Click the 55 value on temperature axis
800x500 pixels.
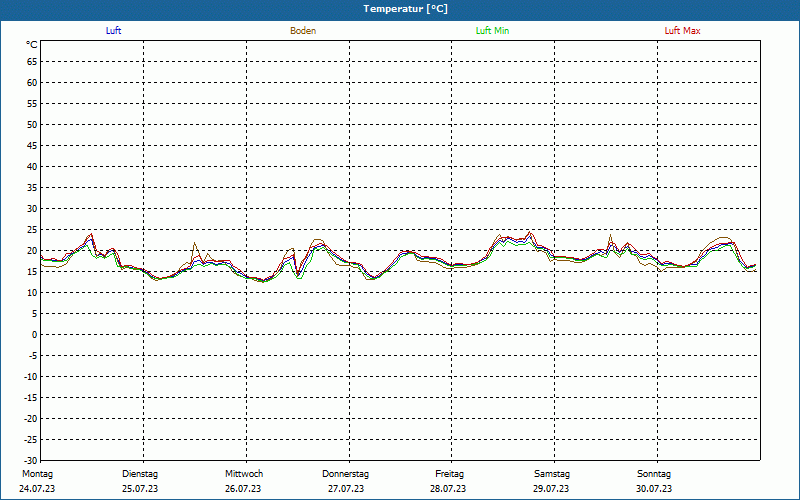coord(32,104)
